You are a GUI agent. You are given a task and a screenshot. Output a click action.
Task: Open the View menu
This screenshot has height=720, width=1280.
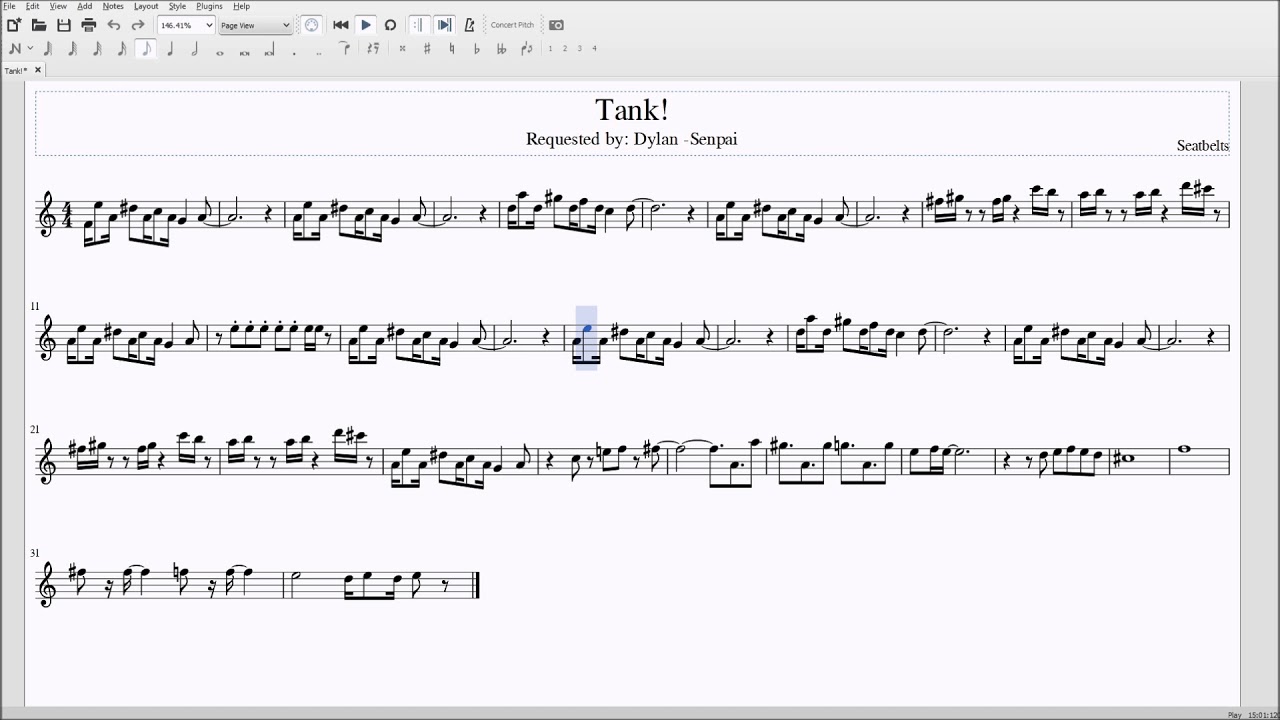[x=58, y=6]
